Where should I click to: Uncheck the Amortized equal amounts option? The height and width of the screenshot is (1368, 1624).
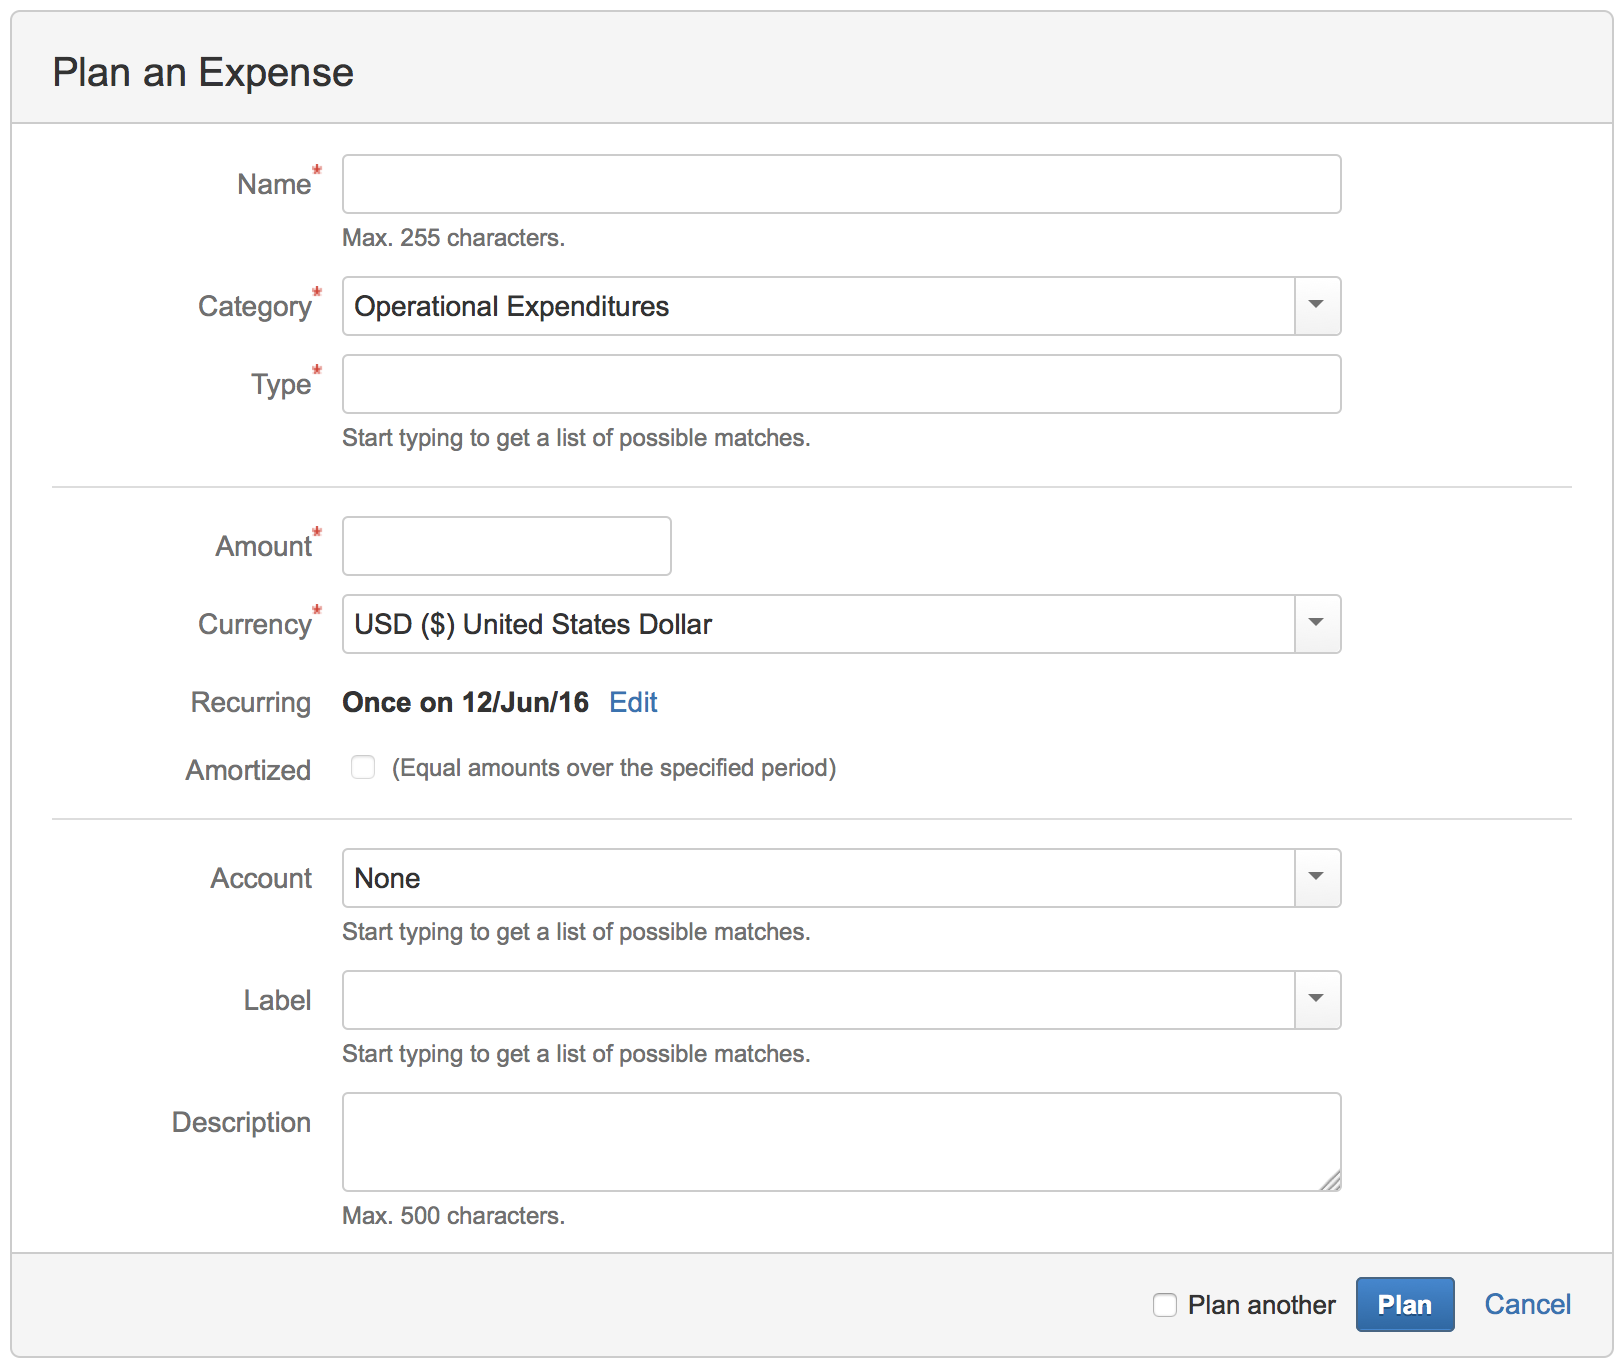pyautogui.click(x=362, y=767)
